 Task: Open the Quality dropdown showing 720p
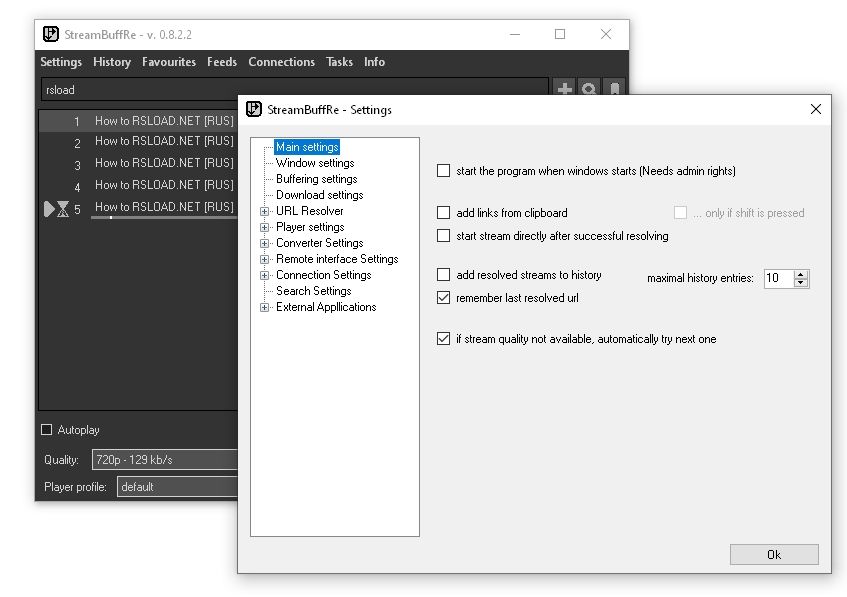pos(165,460)
